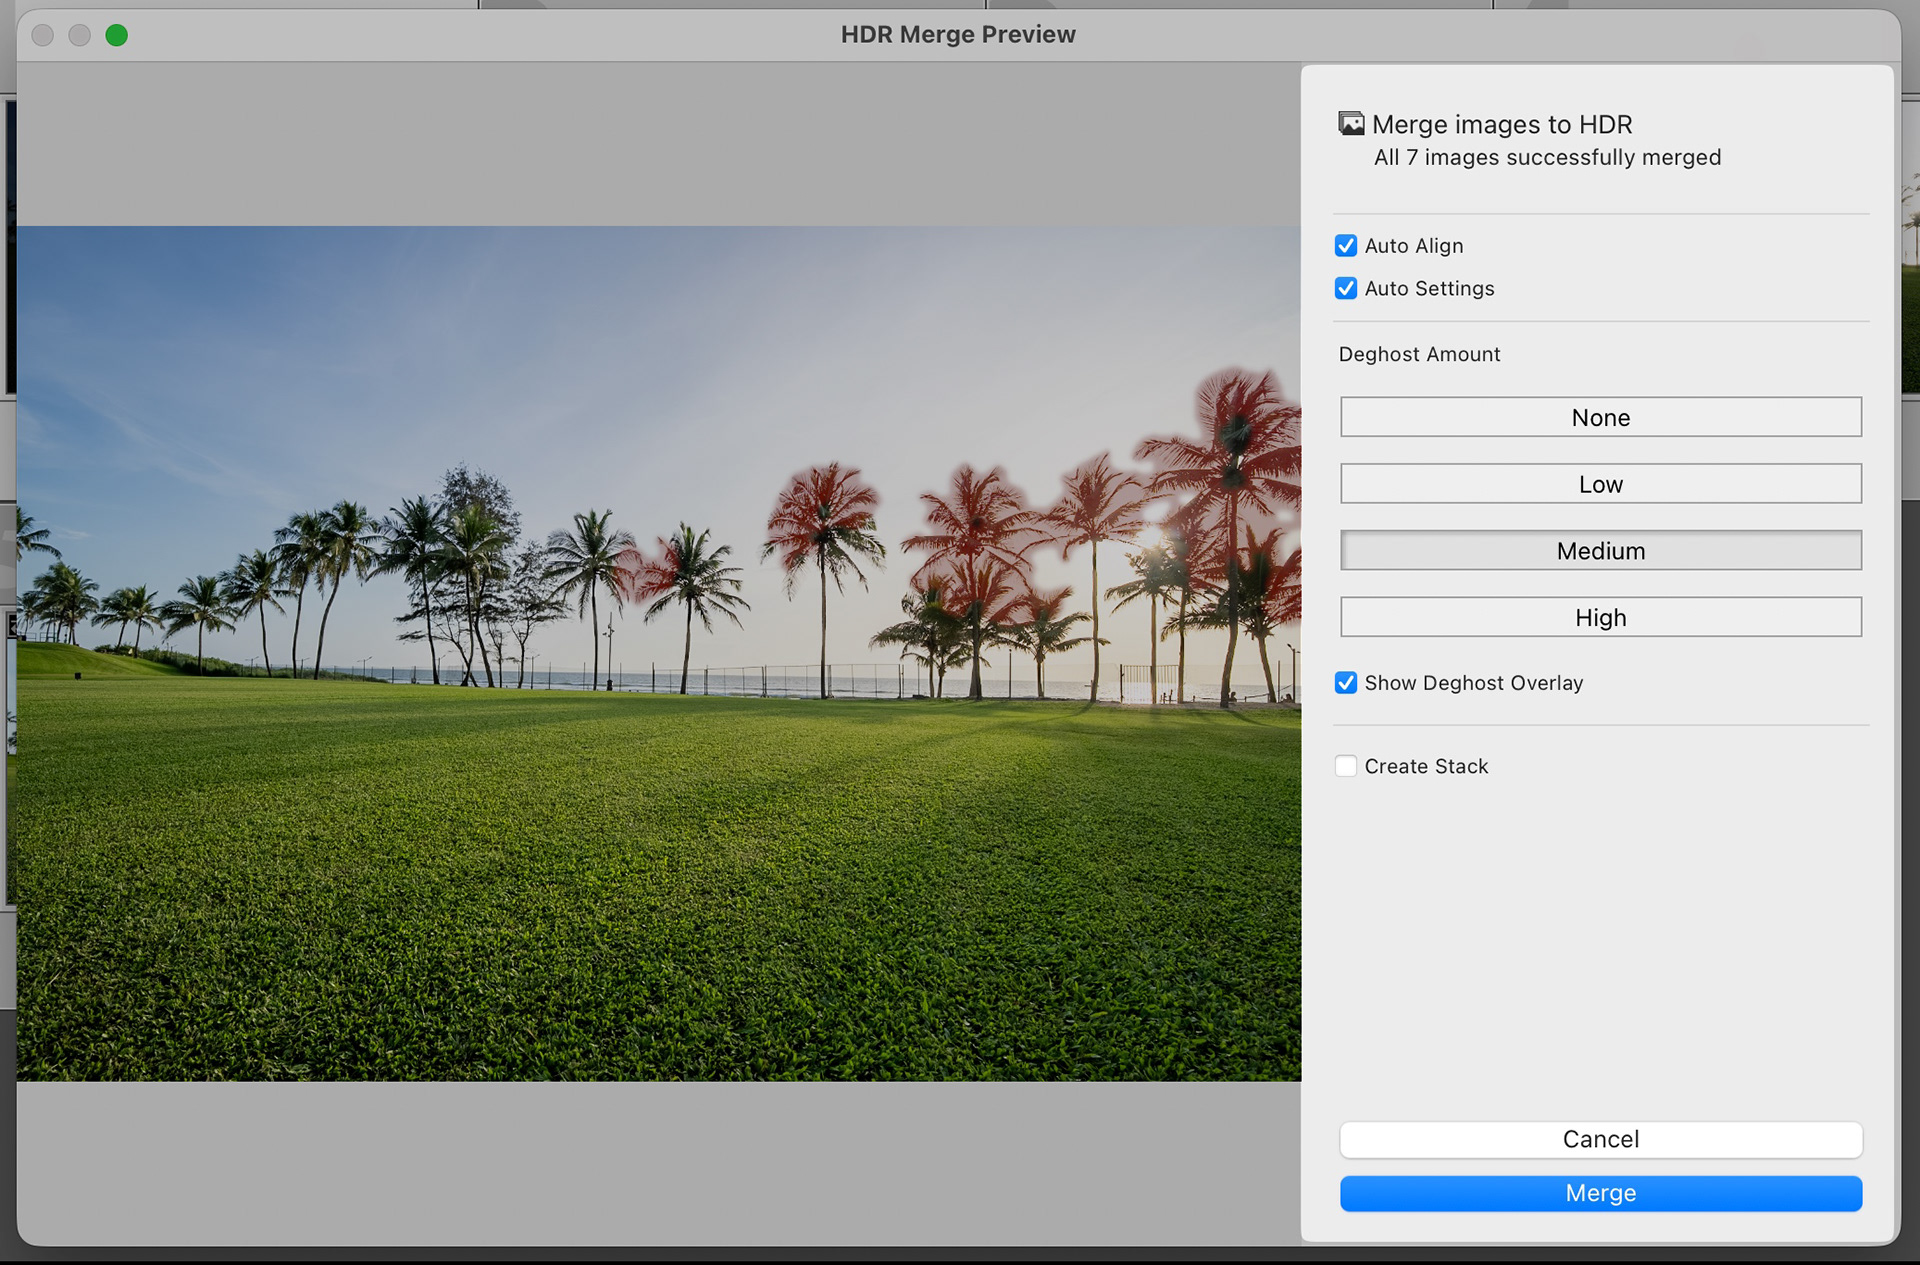1920x1265 pixels.
Task: Click the 'All 7 images successfully merged' text
Action: coord(1547,158)
